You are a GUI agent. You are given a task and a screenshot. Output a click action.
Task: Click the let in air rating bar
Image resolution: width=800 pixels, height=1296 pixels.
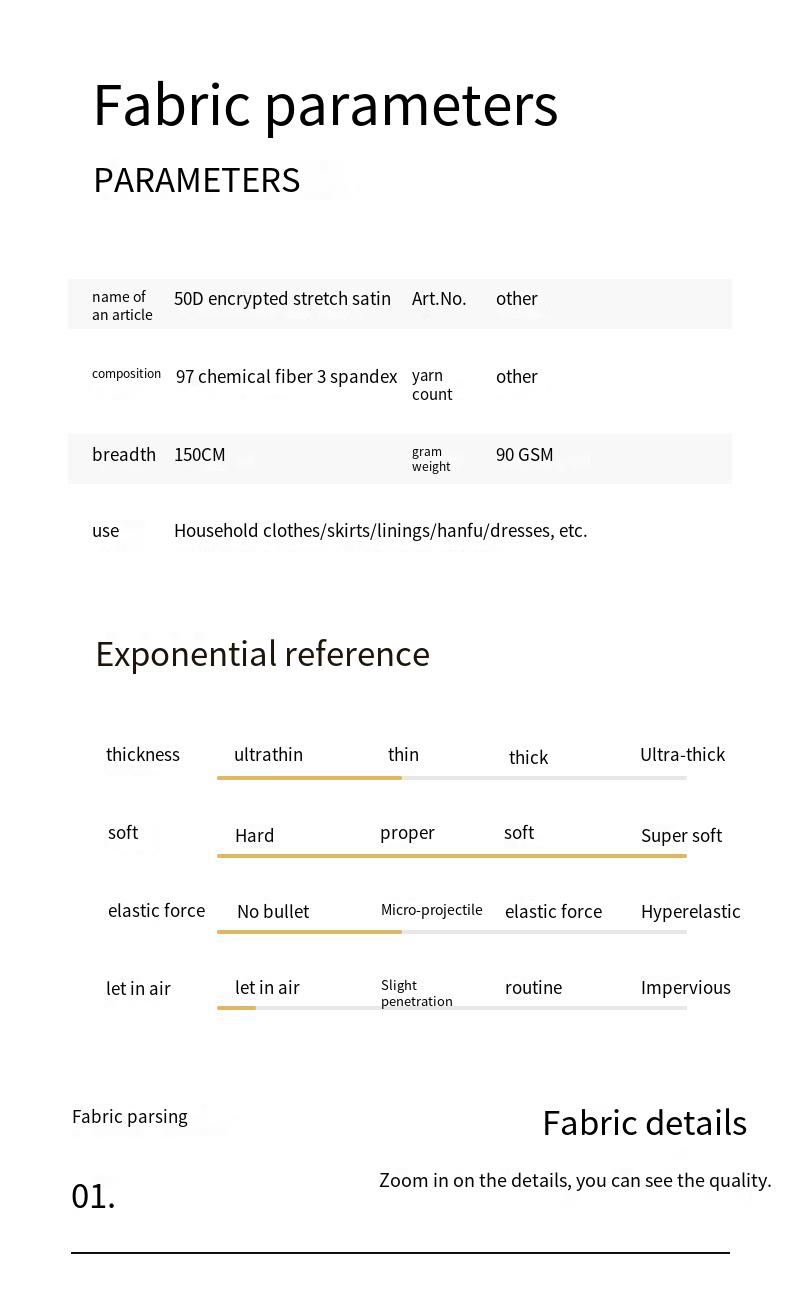tap(451, 1008)
